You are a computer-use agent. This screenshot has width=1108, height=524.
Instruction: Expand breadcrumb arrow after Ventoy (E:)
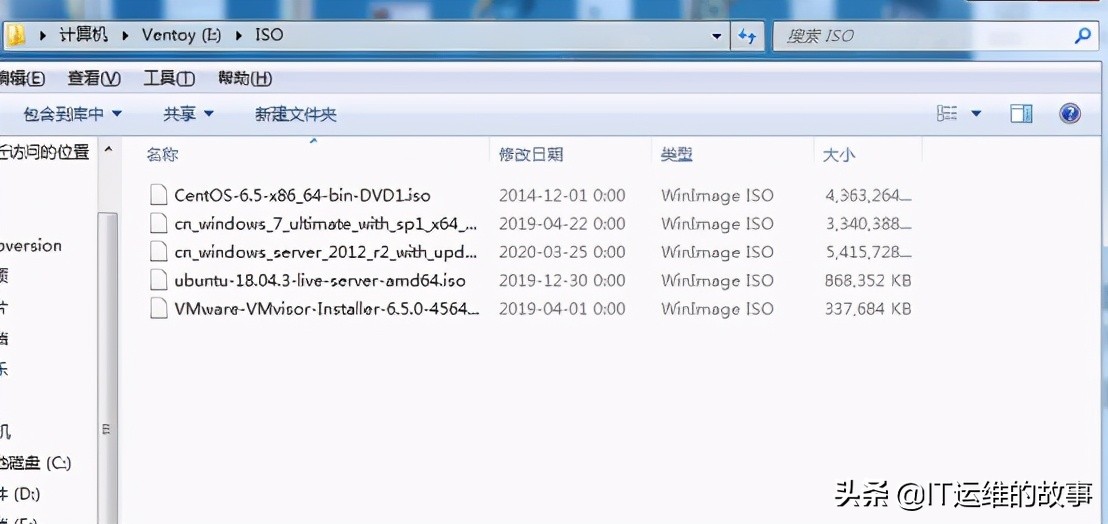pyautogui.click(x=238, y=35)
